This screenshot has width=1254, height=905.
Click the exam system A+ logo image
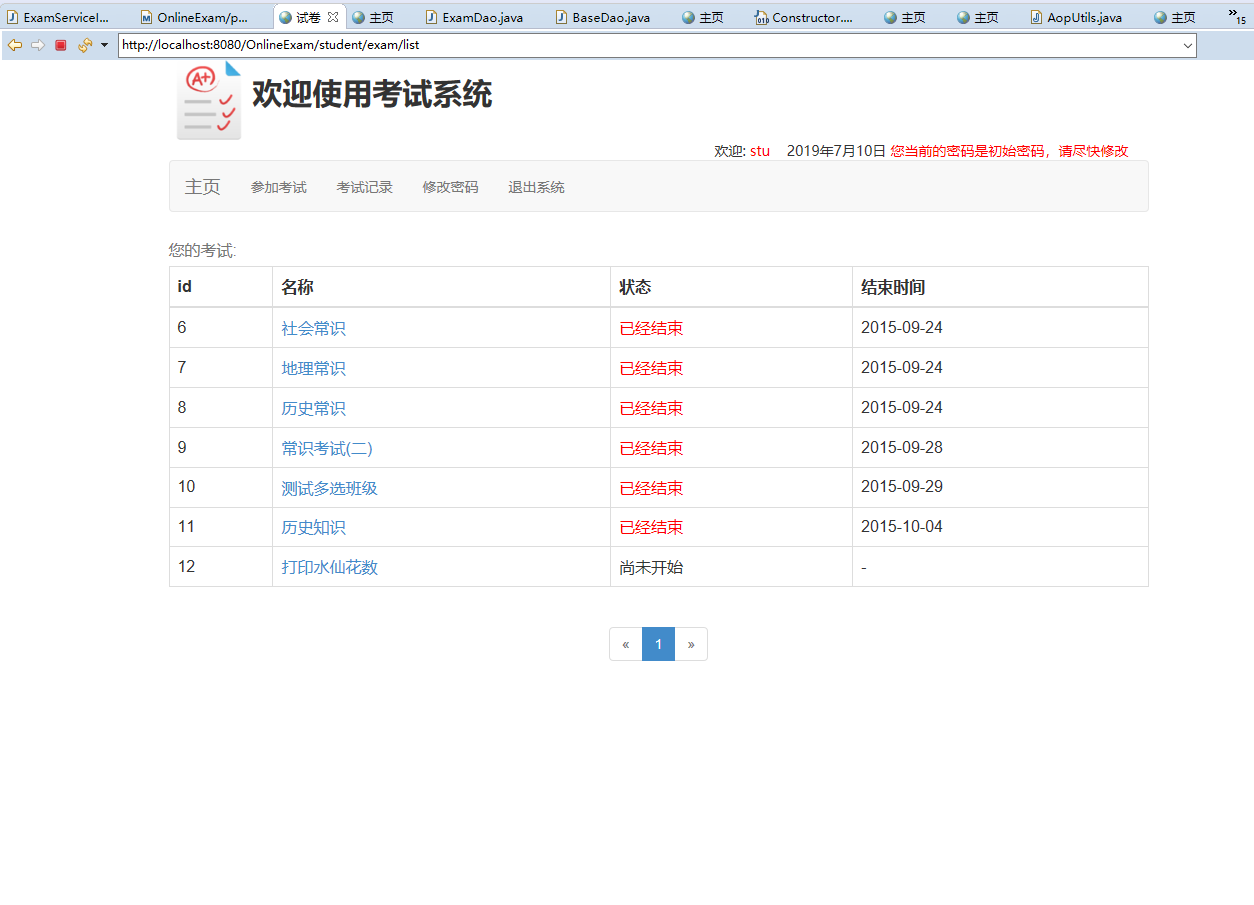[207, 100]
